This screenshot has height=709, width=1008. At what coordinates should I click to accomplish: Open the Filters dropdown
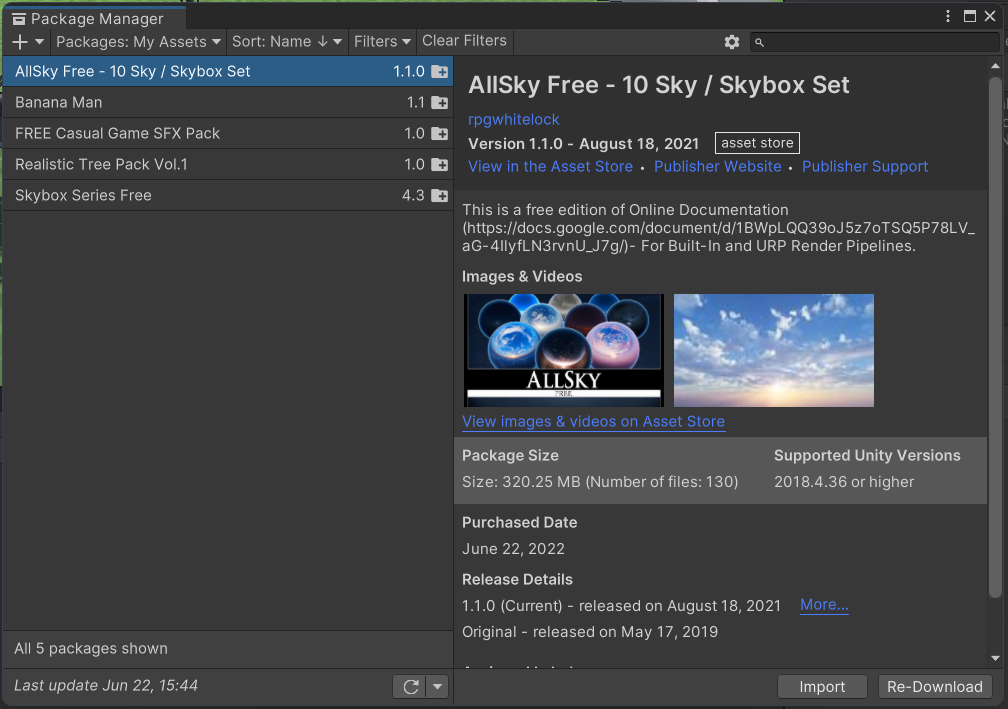[x=382, y=42]
